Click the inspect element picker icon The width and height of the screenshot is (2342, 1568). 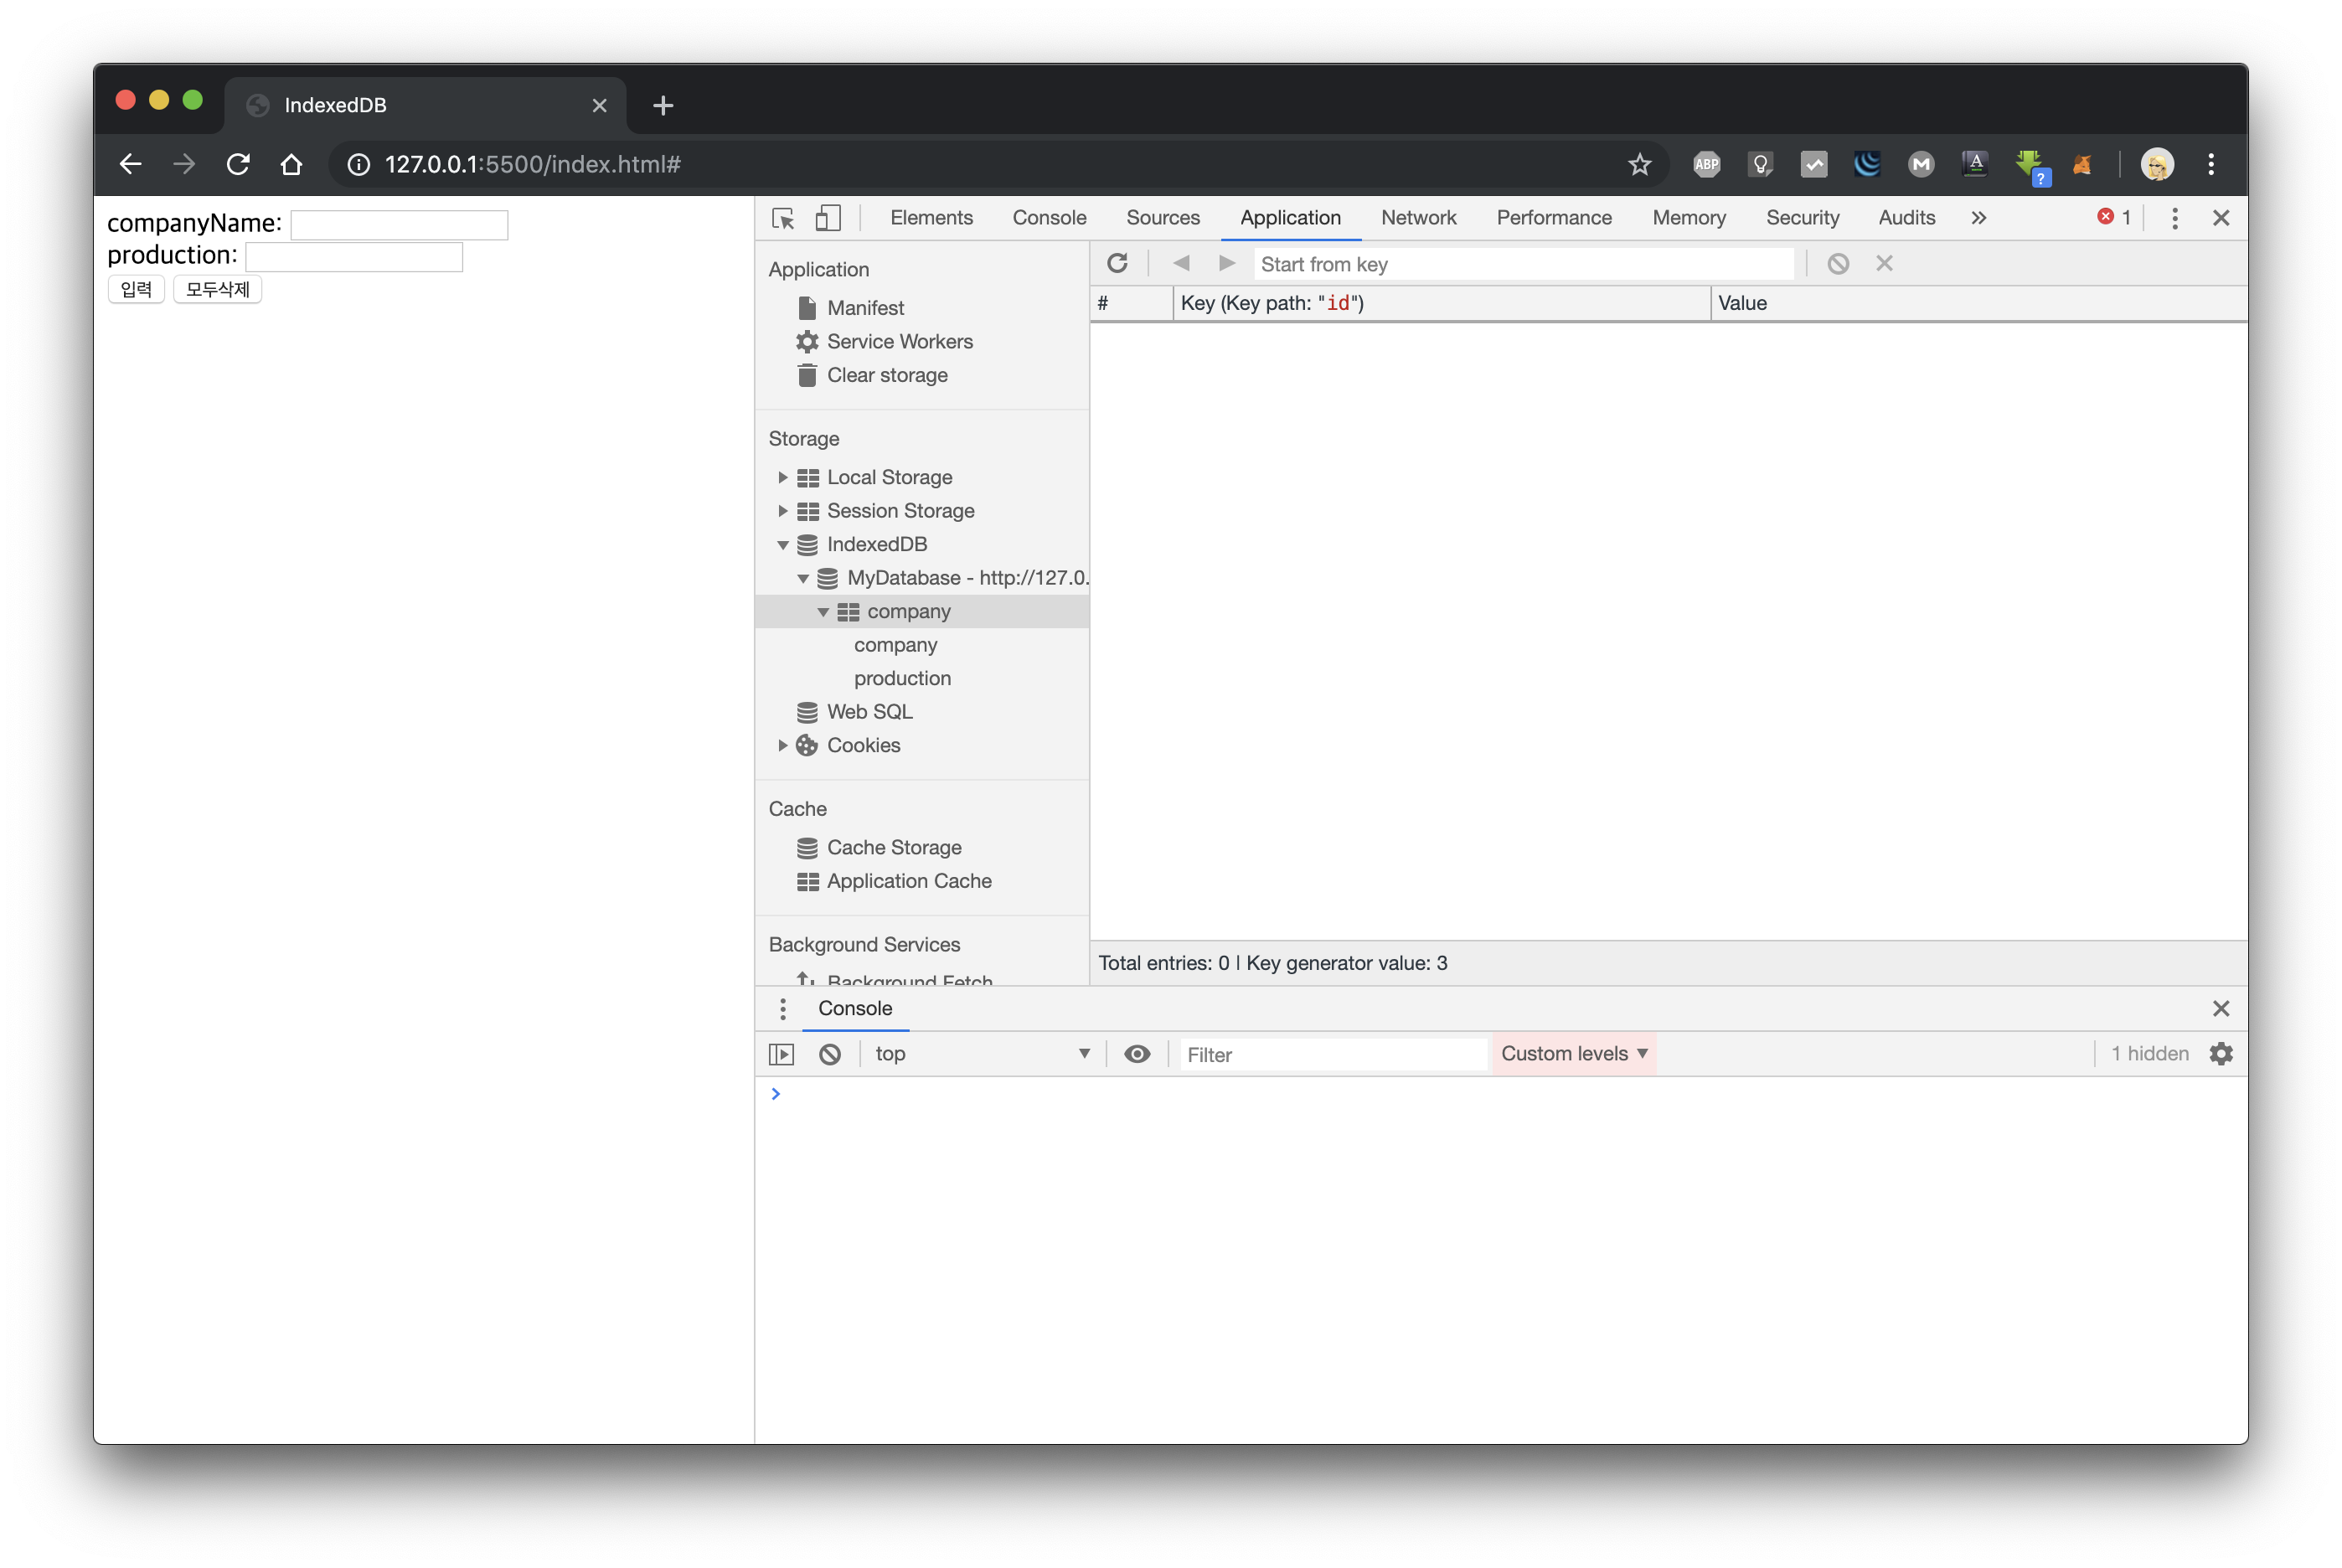tap(783, 218)
